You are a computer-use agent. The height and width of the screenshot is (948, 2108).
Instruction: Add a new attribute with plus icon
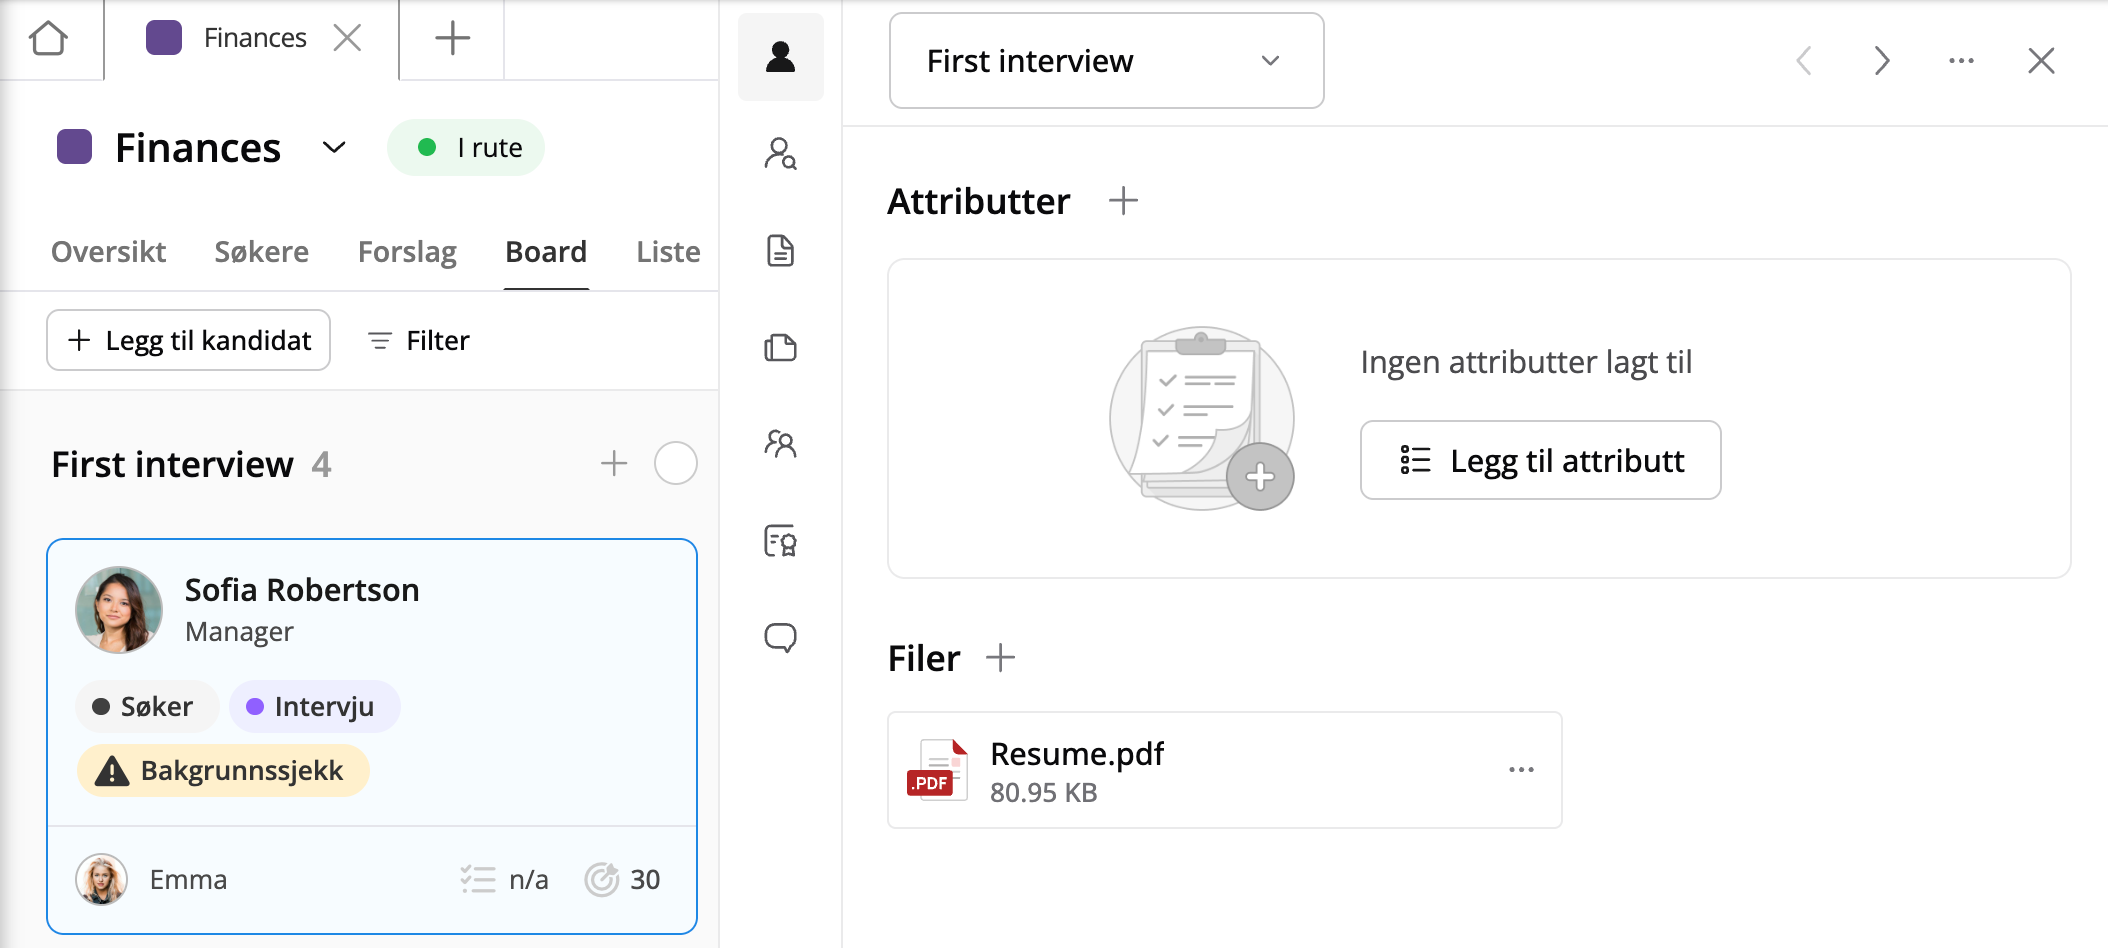[x=1123, y=201]
